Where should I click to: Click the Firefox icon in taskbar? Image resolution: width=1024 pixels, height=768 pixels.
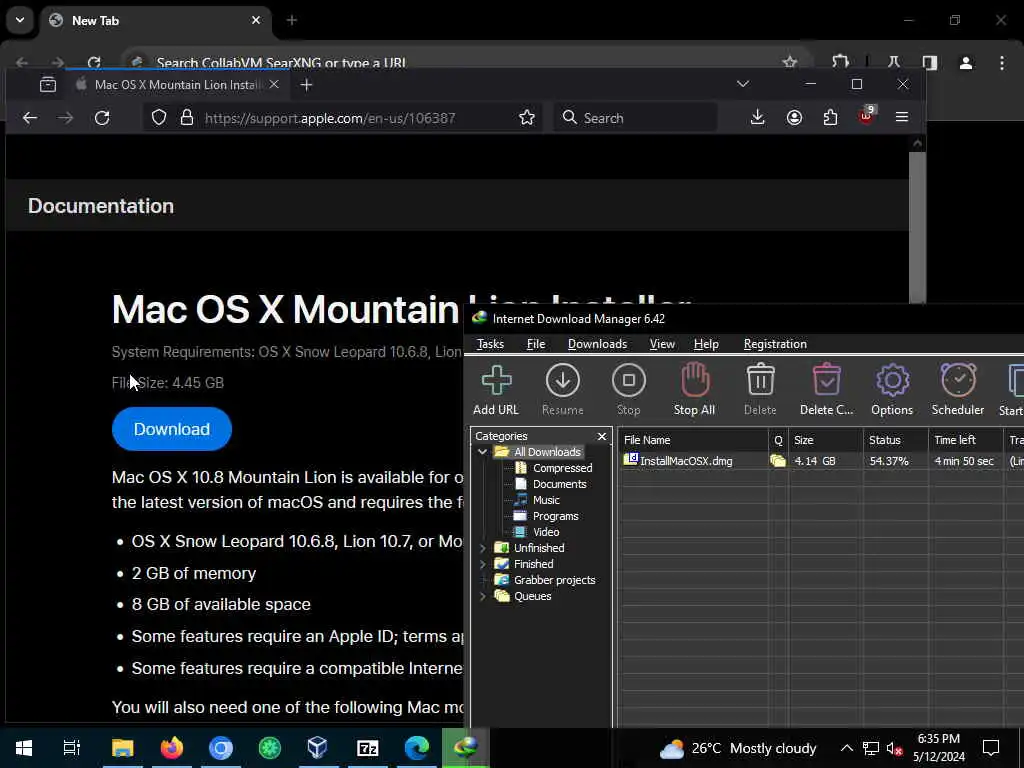click(172, 748)
